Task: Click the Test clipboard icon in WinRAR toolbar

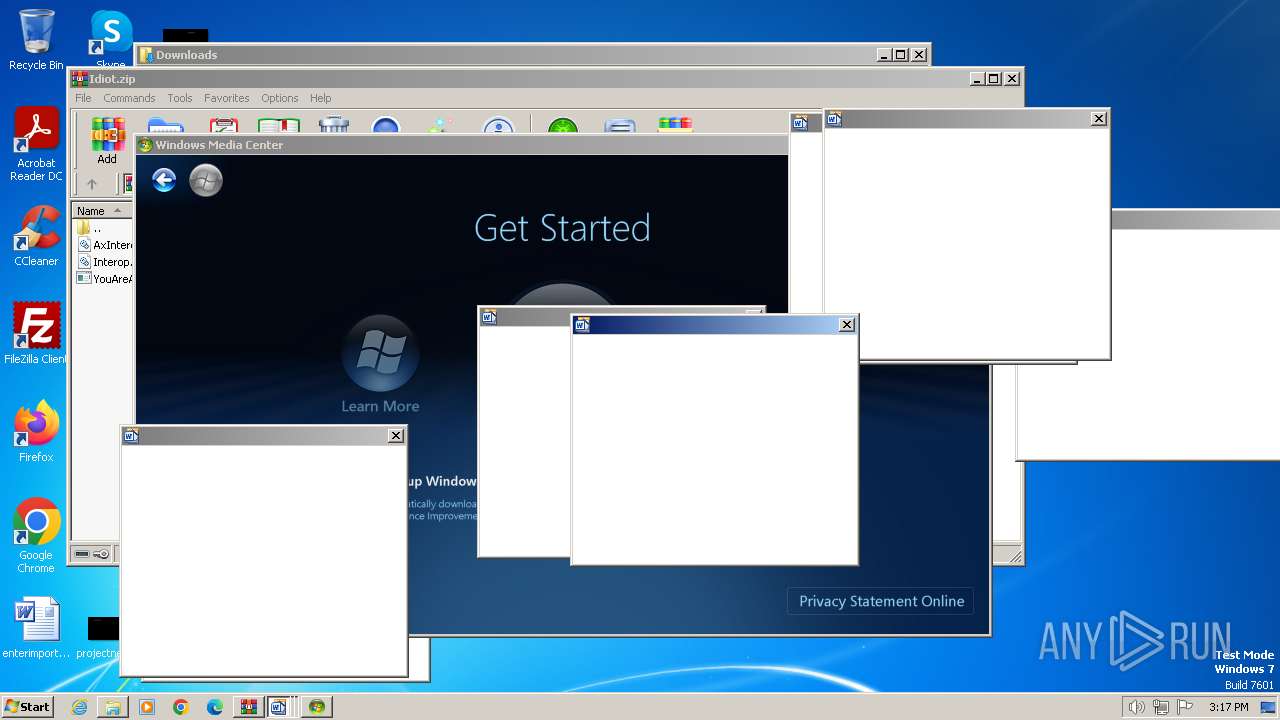Action: click(x=223, y=126)
